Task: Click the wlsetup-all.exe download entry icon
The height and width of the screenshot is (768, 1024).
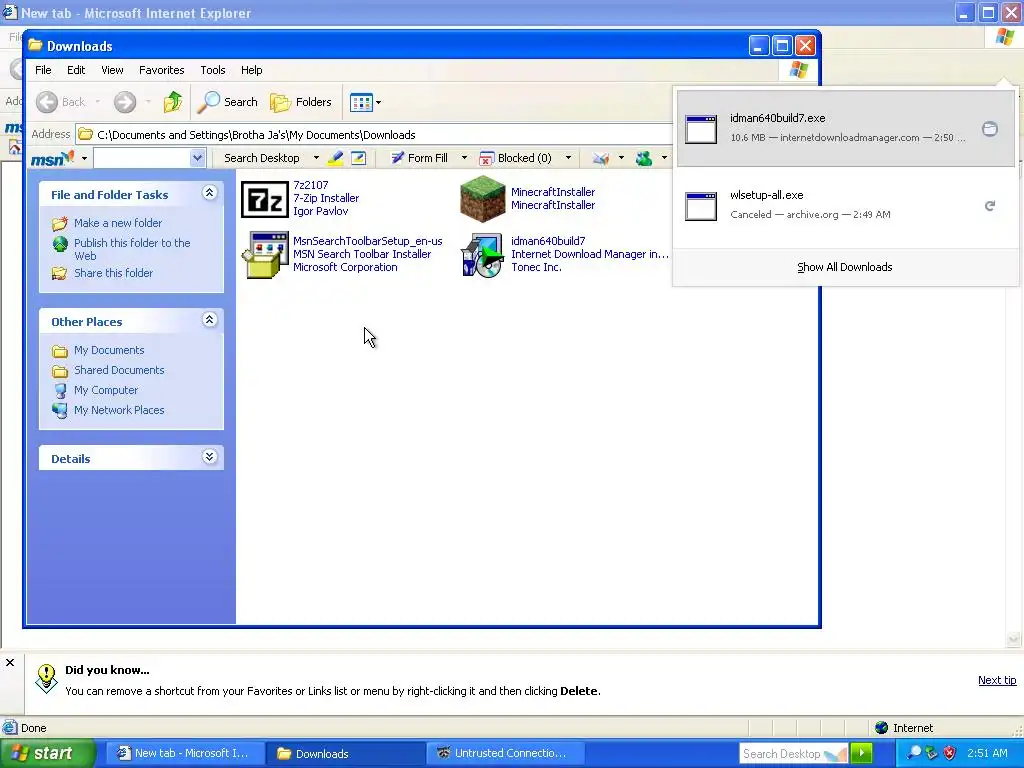Action: [701, 206]
